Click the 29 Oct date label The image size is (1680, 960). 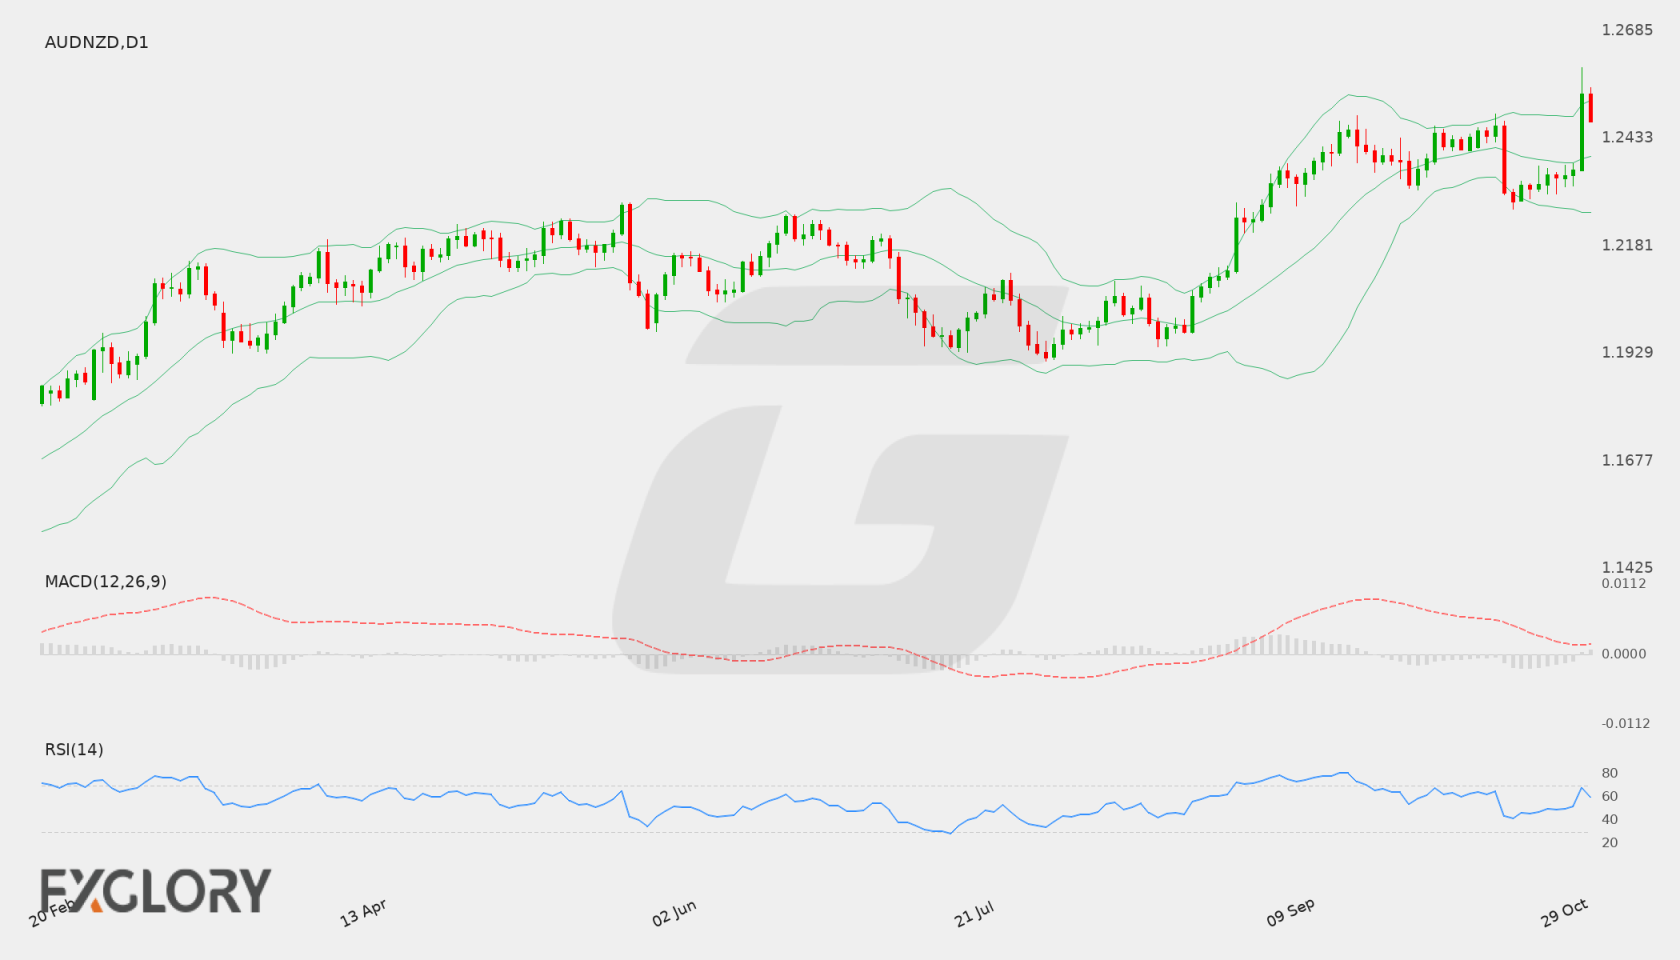pos(1564,912)
